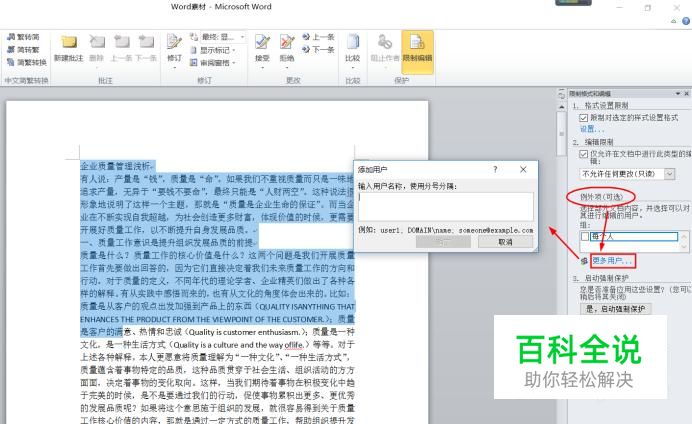692x424 pixels.
Task: Click the 阻止作者 block authors button
Action: [384, 49]
